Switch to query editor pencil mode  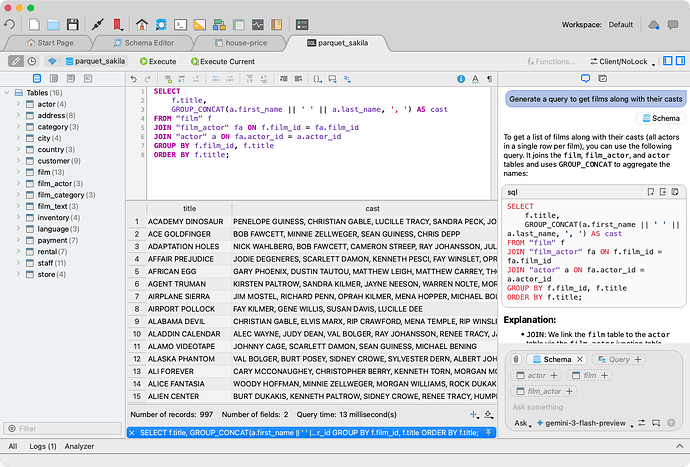(16, 61)
